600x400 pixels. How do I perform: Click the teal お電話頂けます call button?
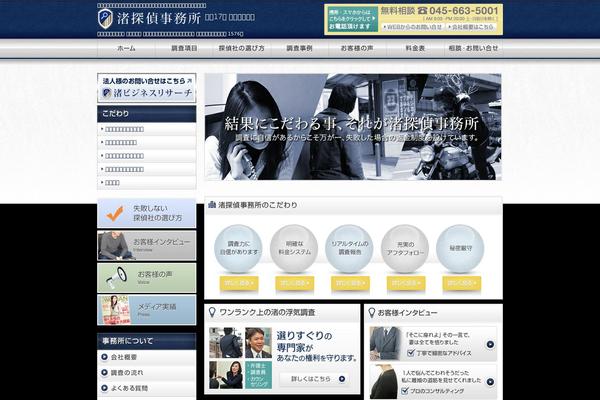(351, 20)
